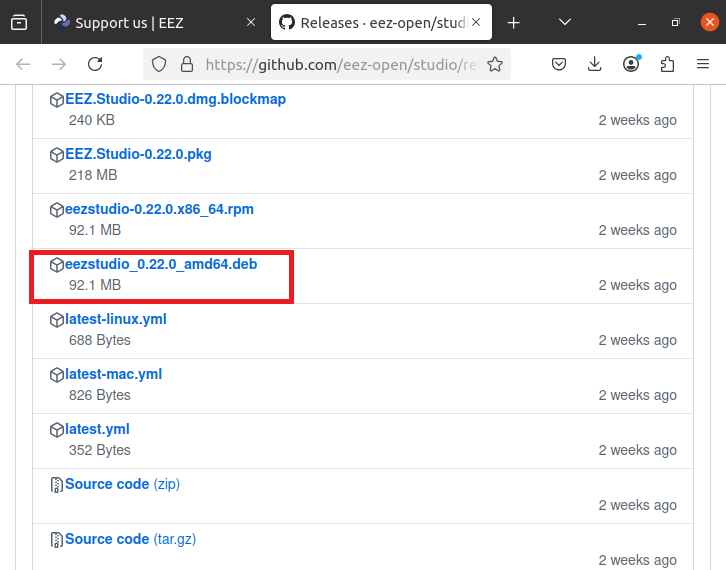Open the Firefox account icon
Viewport: 726px width, 570px height.
(631, 64)
